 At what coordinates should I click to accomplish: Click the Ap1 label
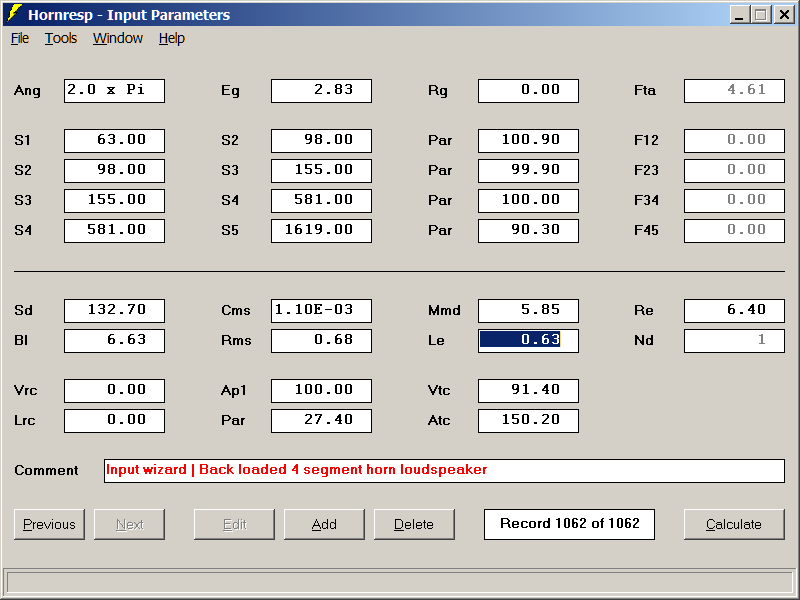(234, 391)
